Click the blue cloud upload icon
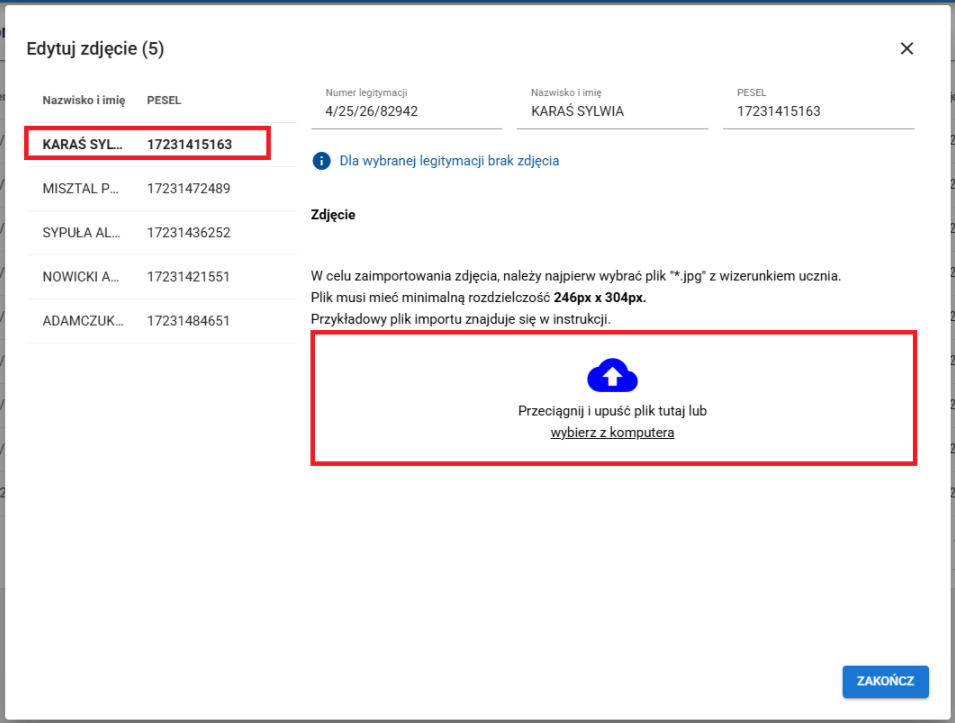This screenshot has width=955, height=723. point(612,376)
